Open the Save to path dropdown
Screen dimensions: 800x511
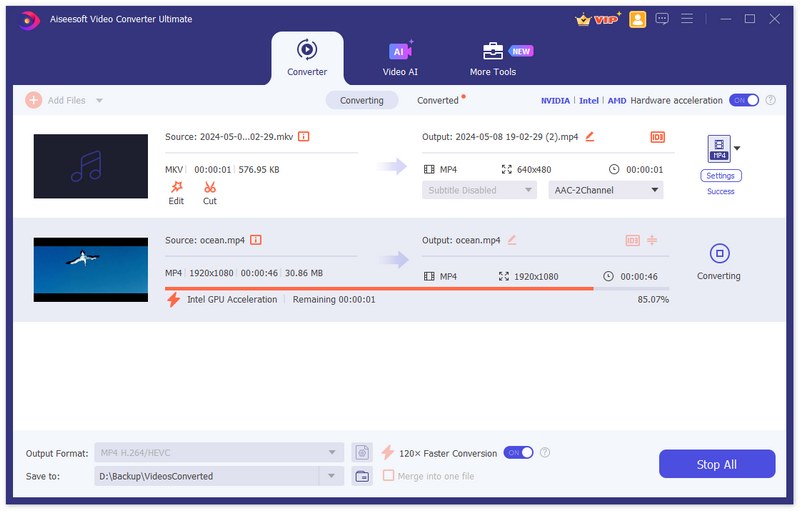coord(332,476)
